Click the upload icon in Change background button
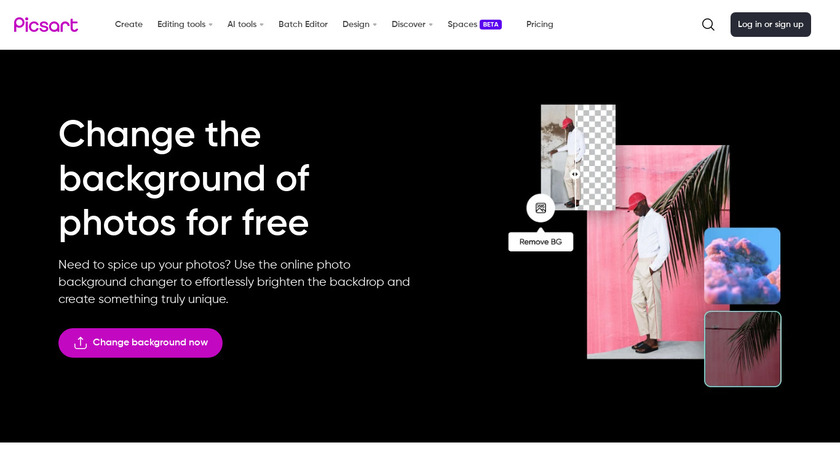 coord(80,343)
